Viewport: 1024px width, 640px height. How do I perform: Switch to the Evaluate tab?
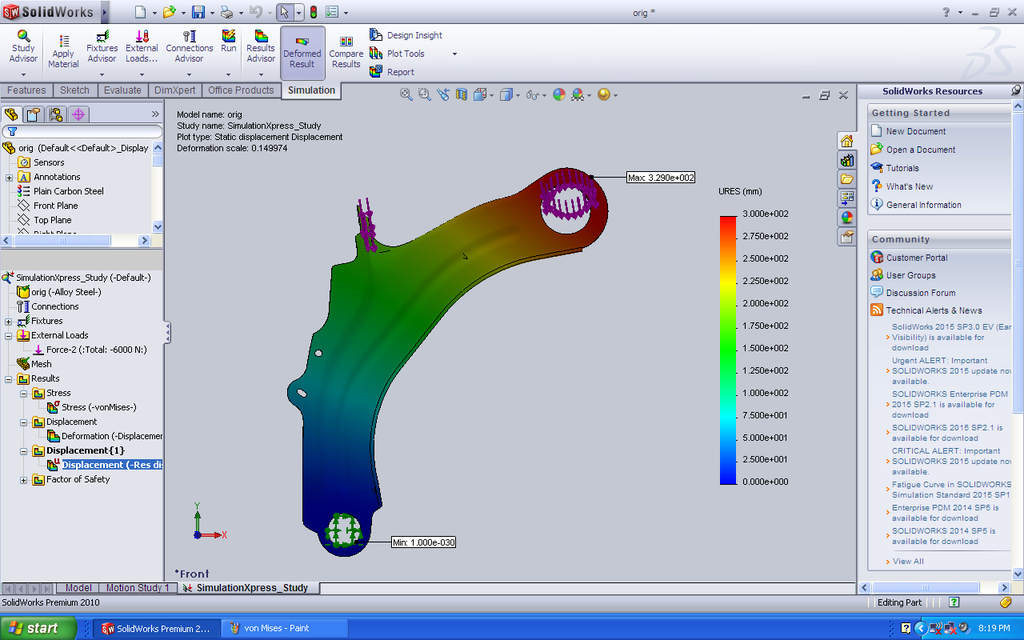click(122, 90)
